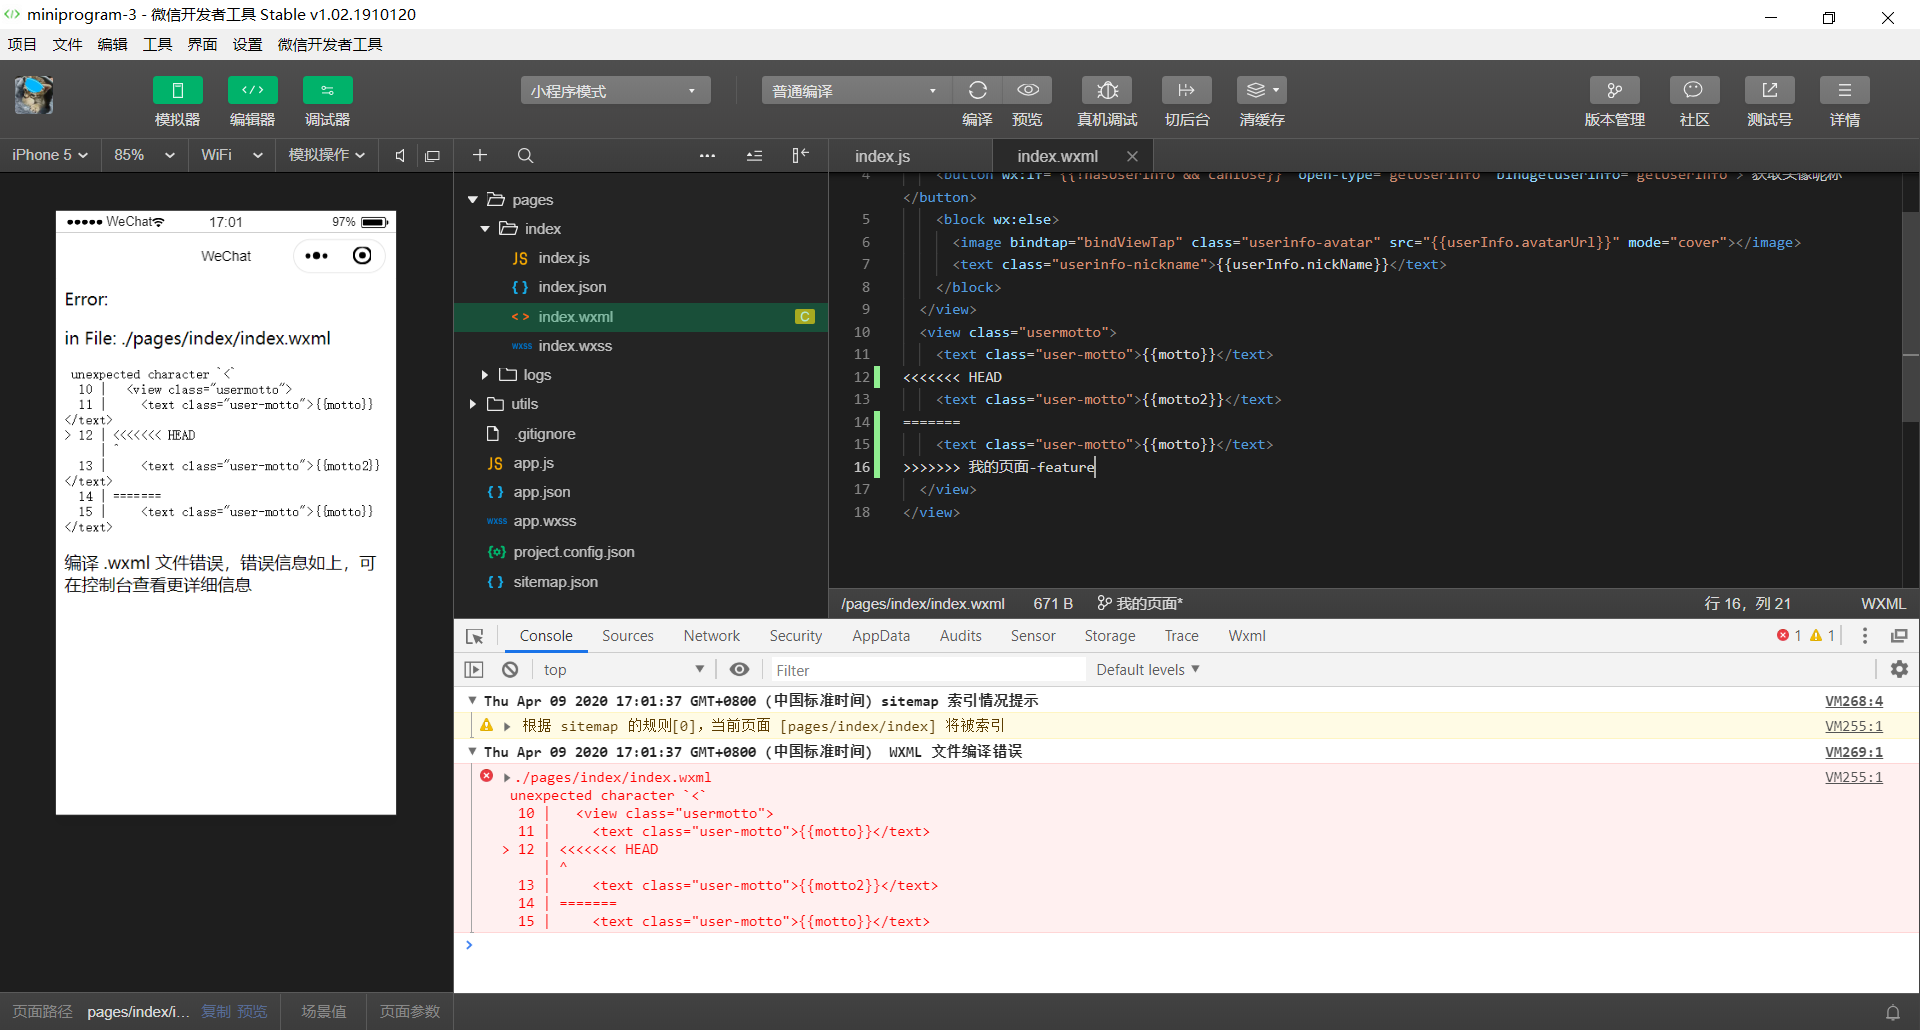This screenshot has width=1920, height=1030.
Task: Click the VM269:1 source link
Action: point(1853,752)
